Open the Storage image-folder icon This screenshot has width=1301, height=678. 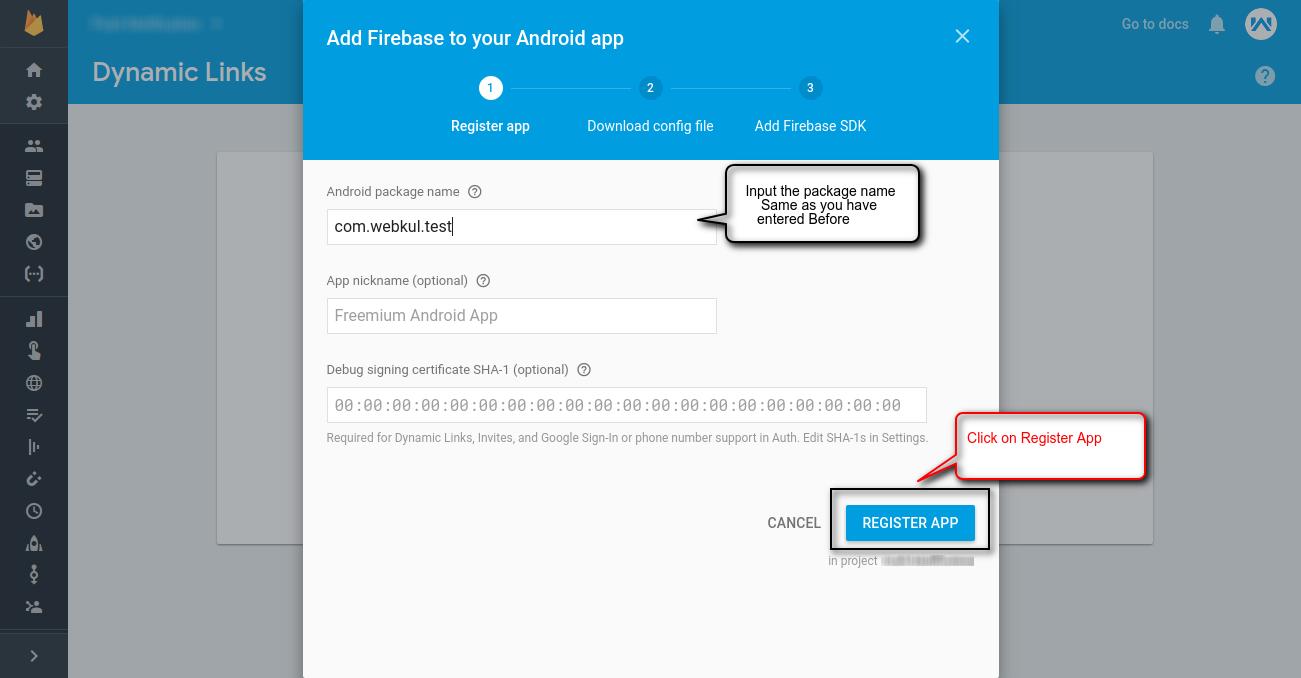(x=34, y=210)
